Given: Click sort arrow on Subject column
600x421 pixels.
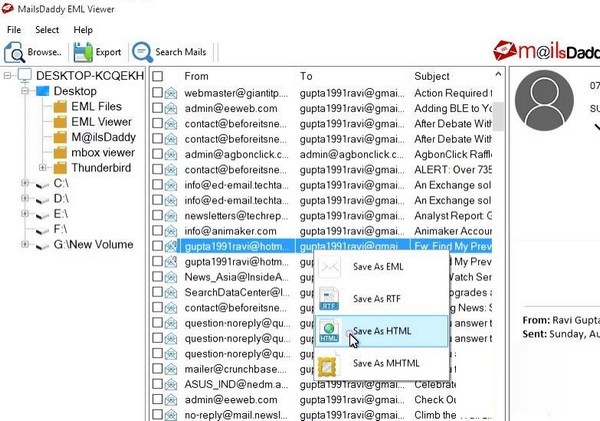Looking at the screenshot, I should click(x=498, y=74).
